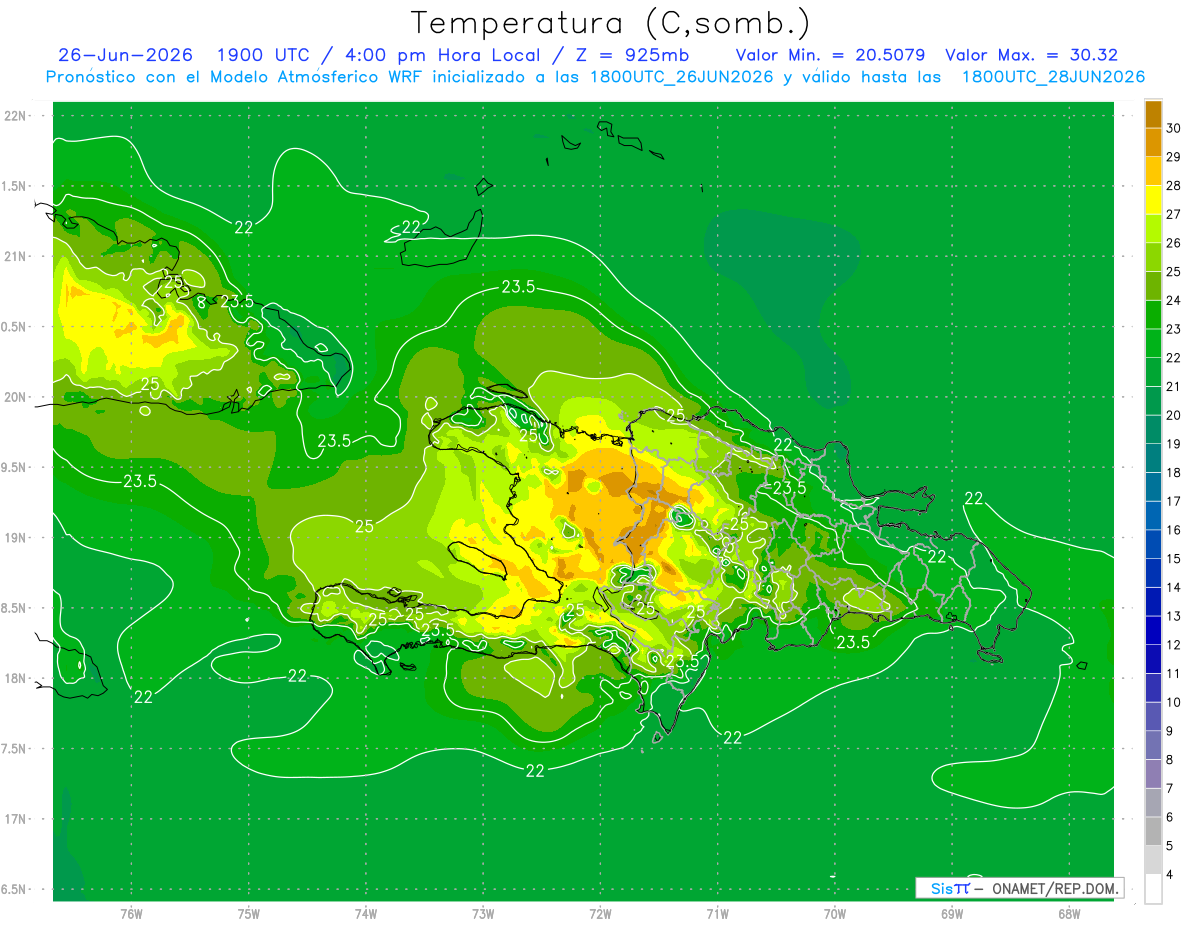Pick the dark orange swatch above 30
Screen dimensions: 1200x927
coord(1153,114)
